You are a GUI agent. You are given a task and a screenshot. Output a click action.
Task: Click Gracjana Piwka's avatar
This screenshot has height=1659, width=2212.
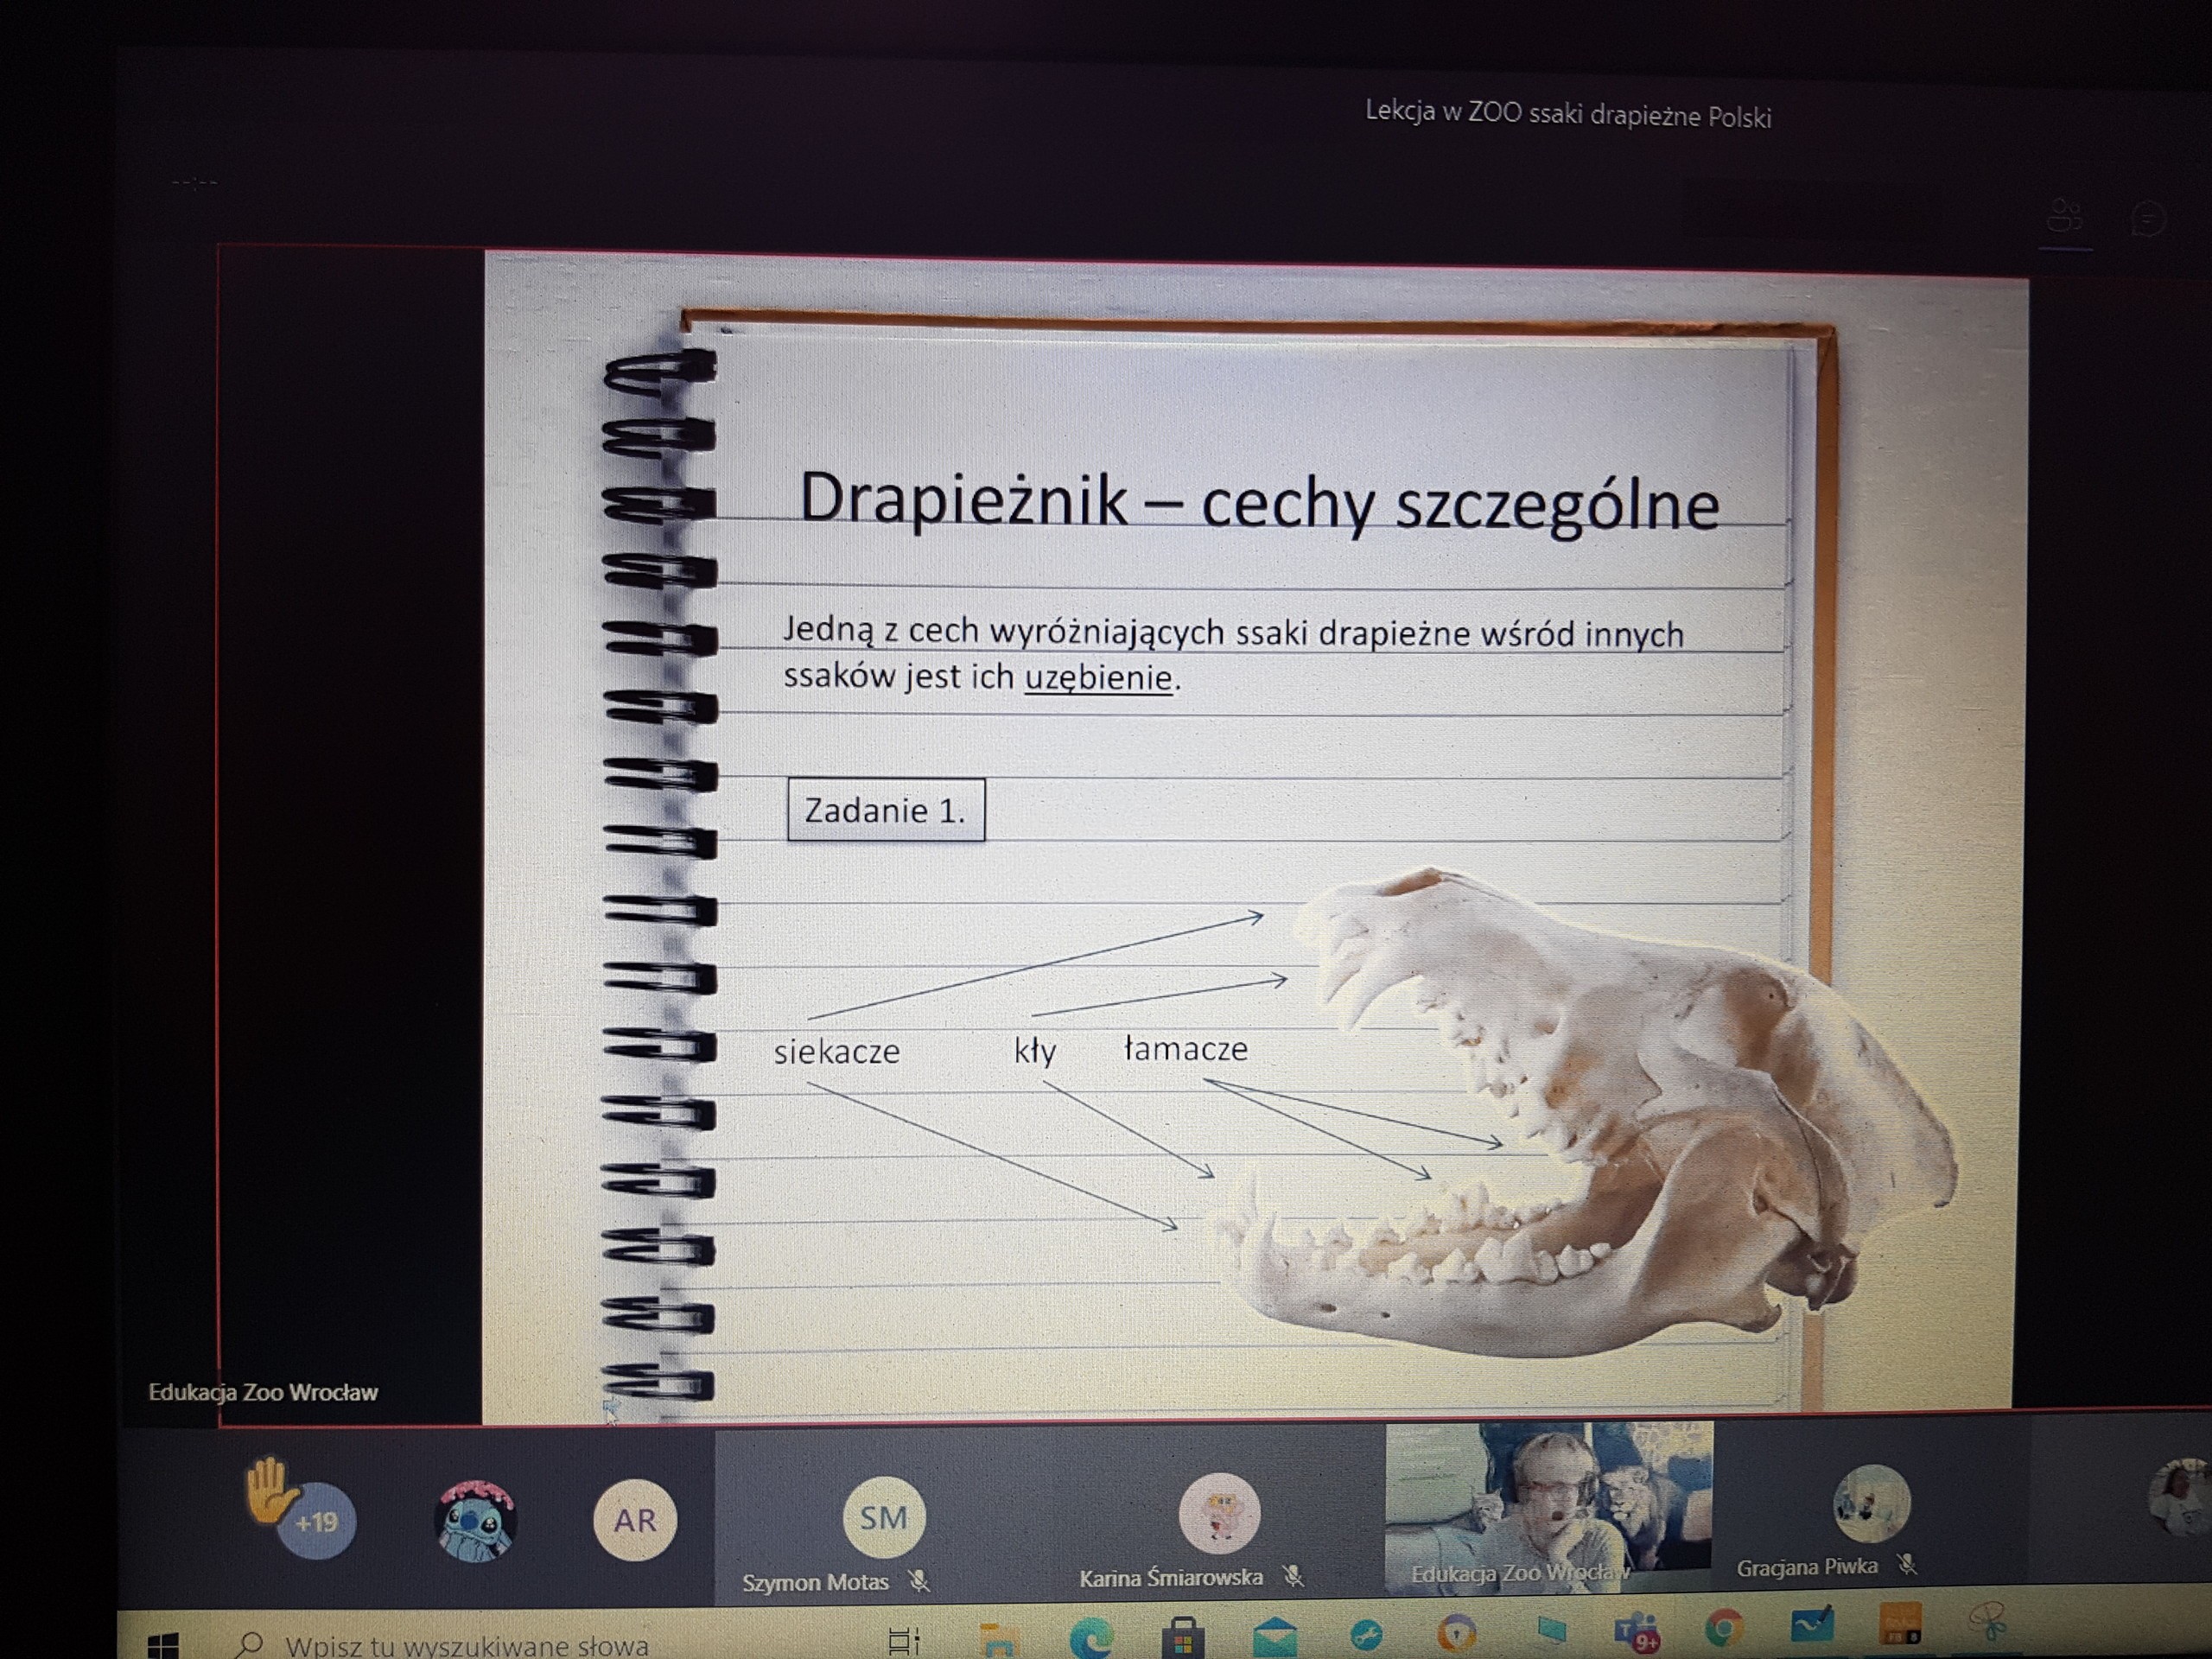1871,1505
